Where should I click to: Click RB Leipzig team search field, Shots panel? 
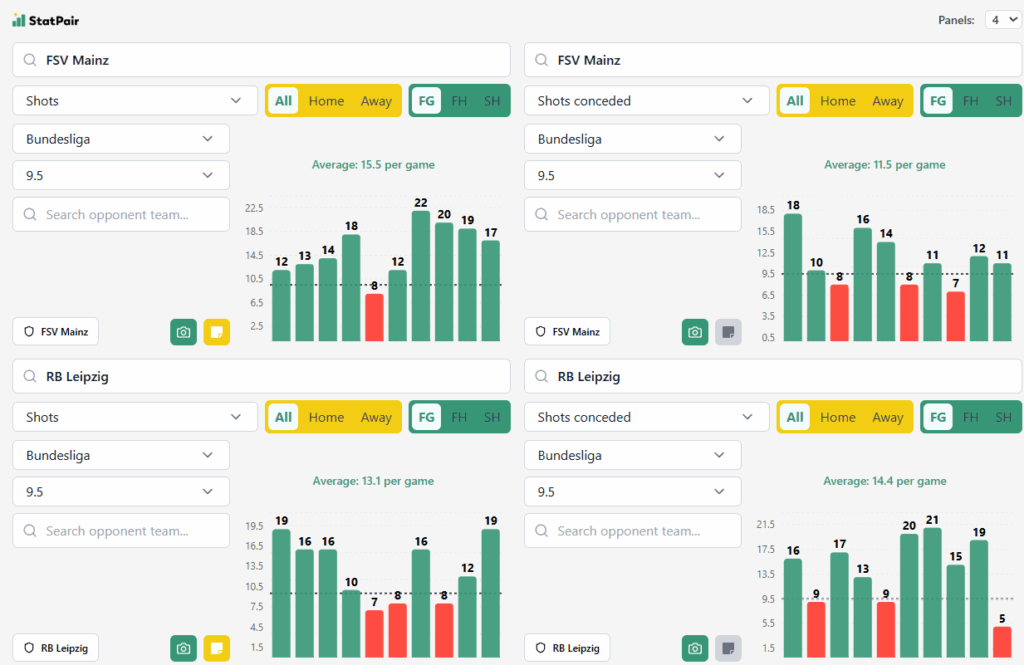tap(261, 376)
